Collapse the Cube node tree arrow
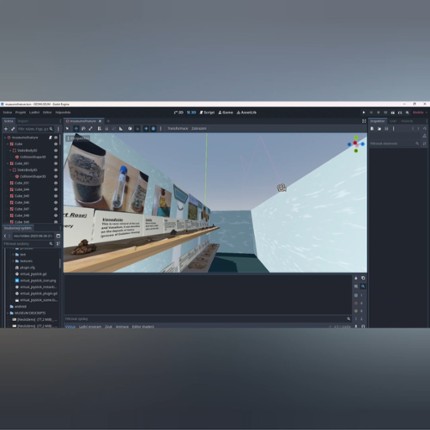 8,144
